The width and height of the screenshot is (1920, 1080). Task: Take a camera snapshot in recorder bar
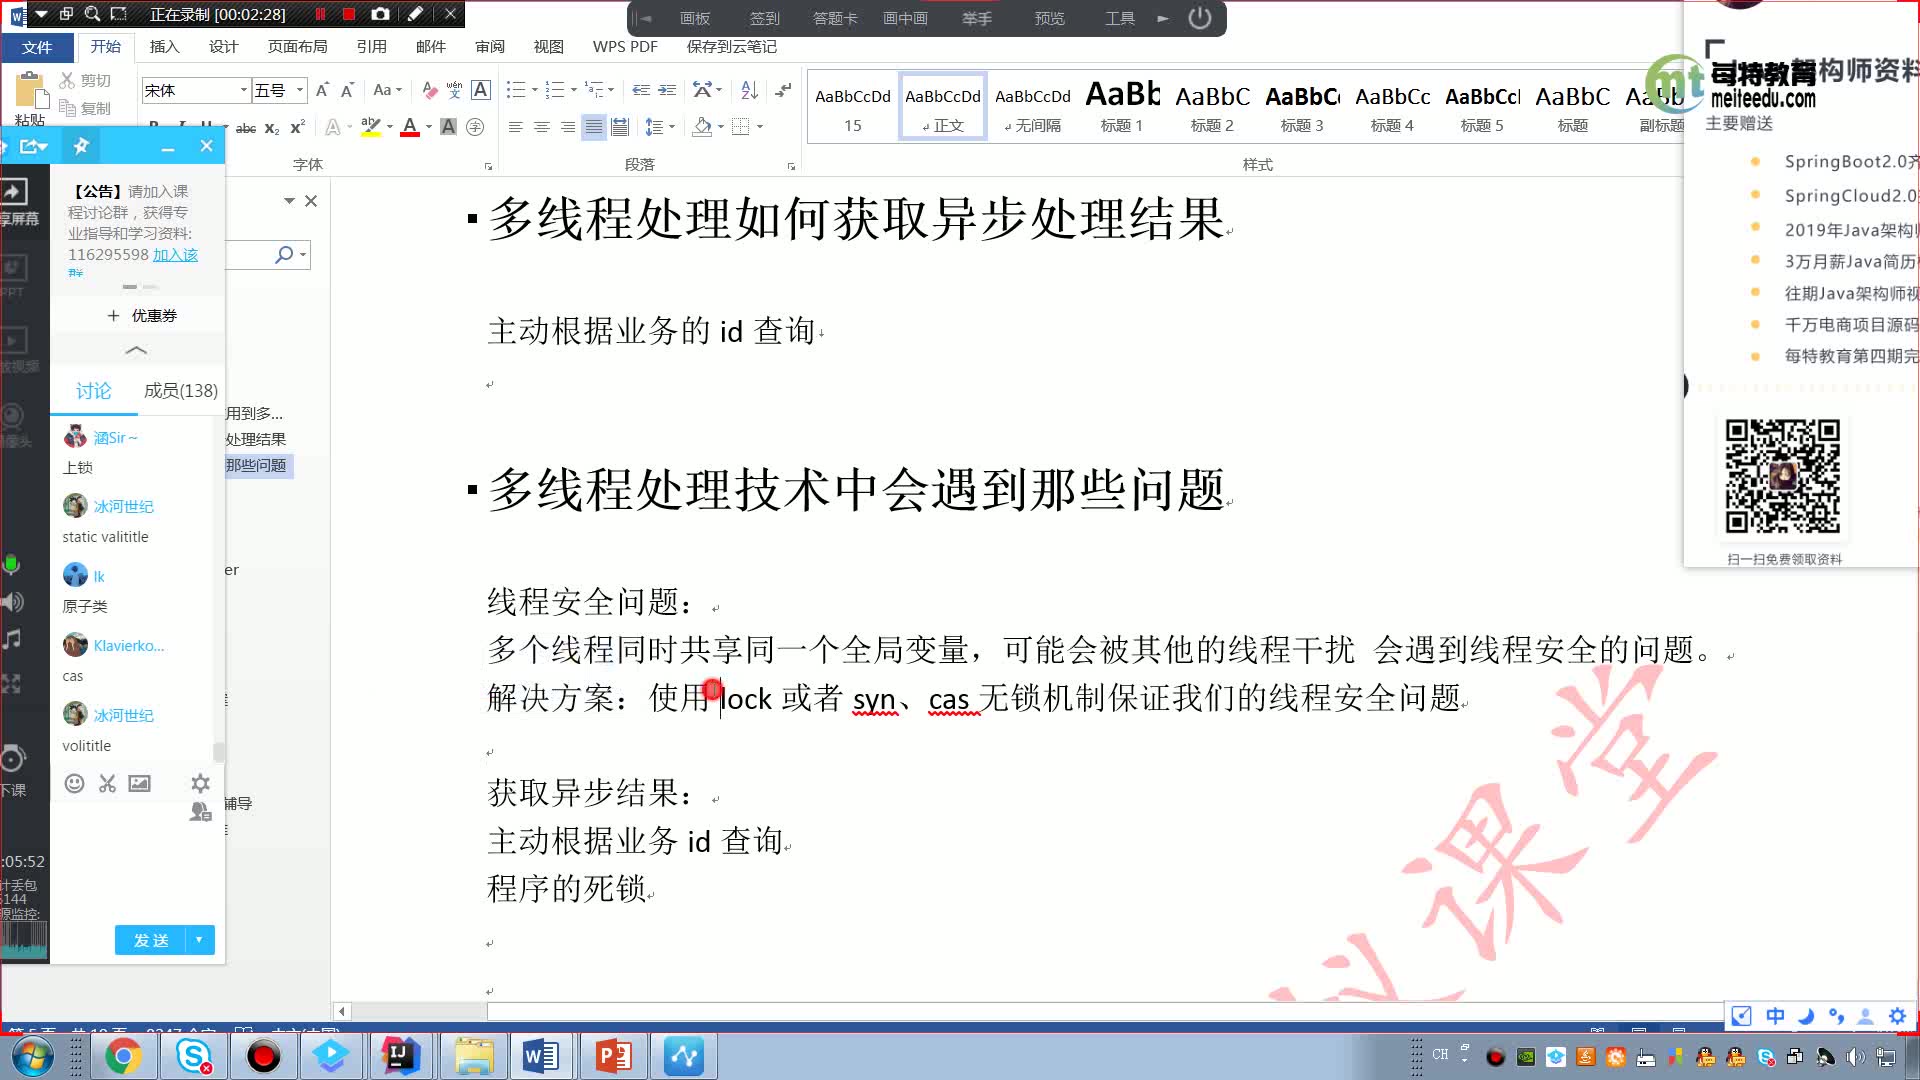click(380, 14)
